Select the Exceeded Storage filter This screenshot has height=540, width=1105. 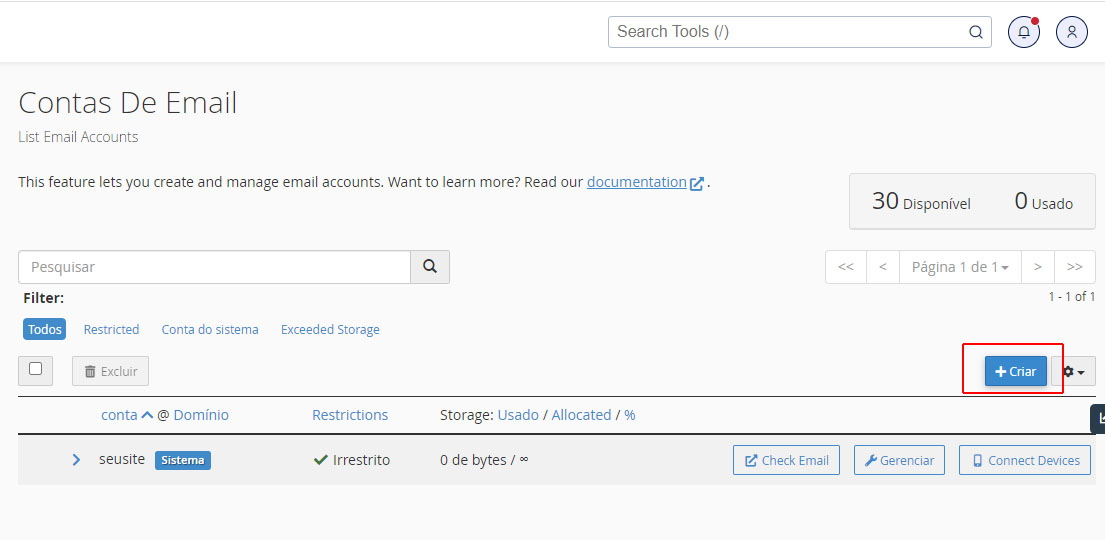coord(330,329)
